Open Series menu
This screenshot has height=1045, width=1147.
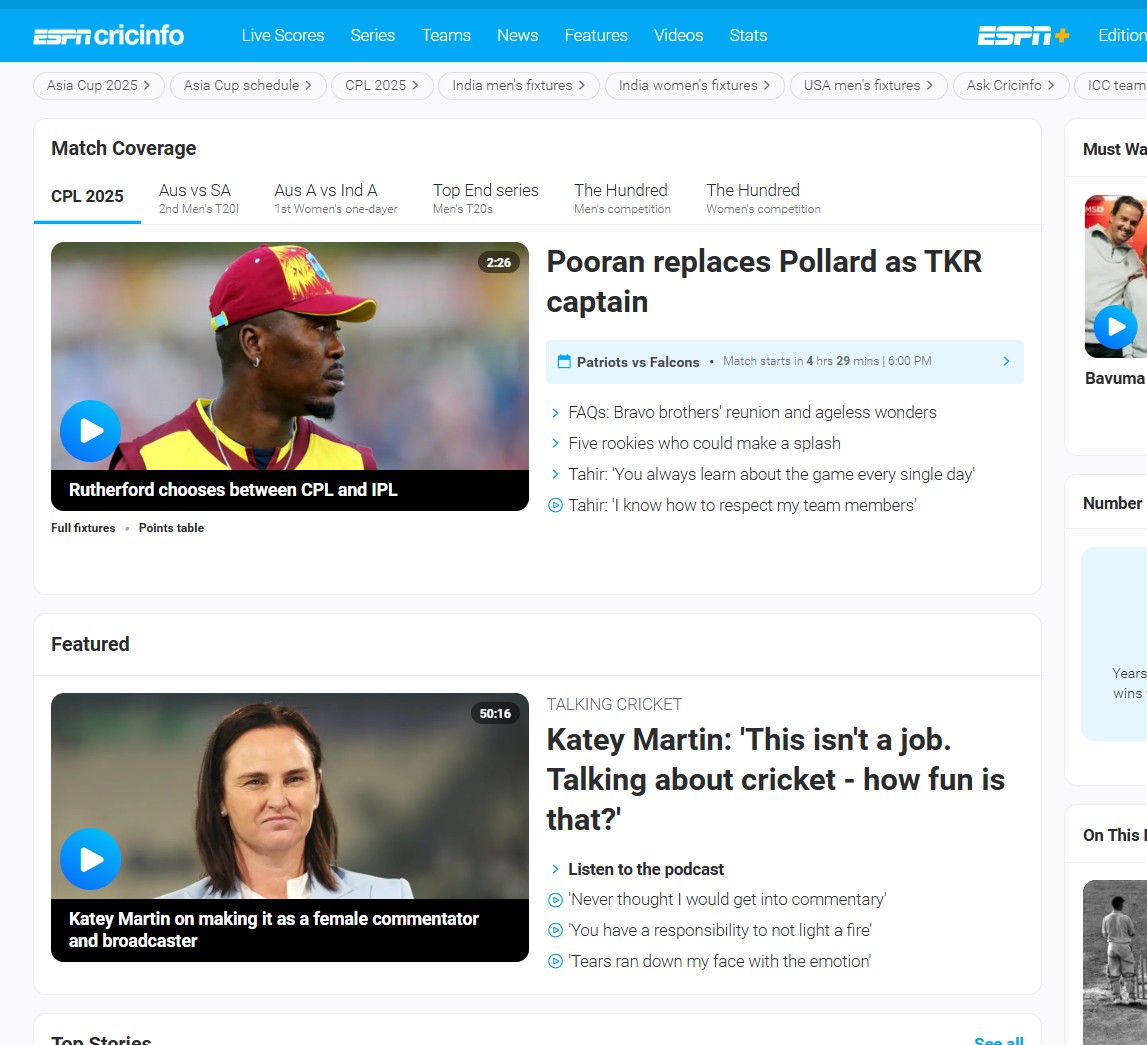(372, 35)
